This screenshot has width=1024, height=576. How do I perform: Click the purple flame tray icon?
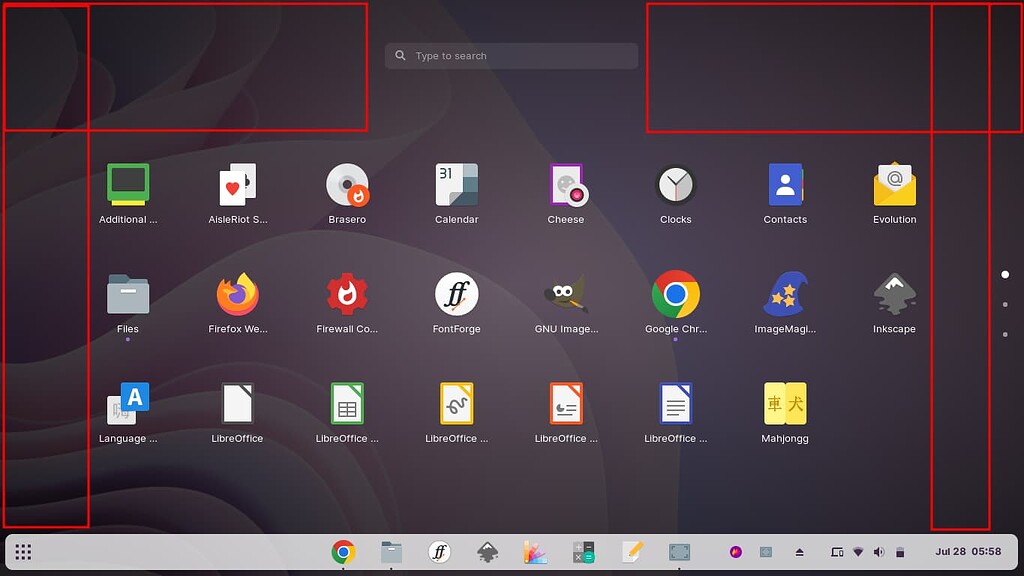click(736, 552)
